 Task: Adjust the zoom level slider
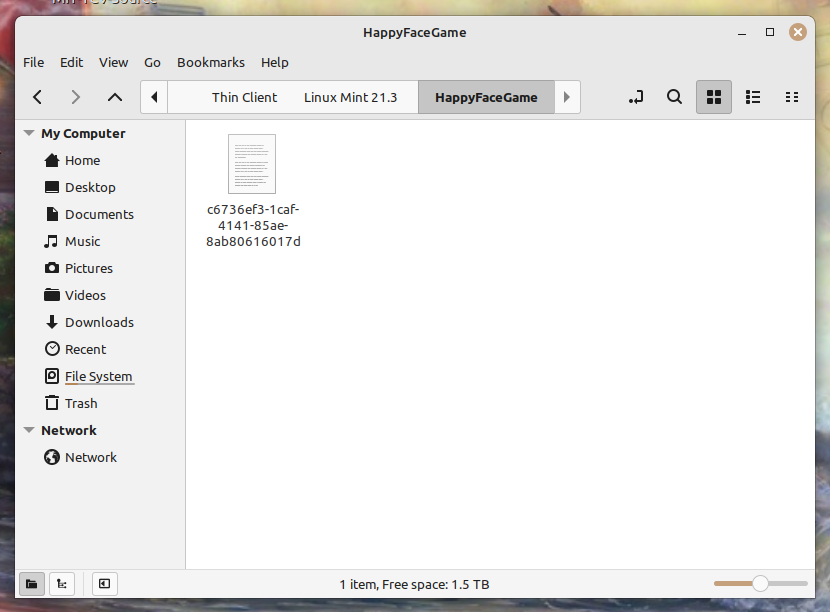click(760, 583)
